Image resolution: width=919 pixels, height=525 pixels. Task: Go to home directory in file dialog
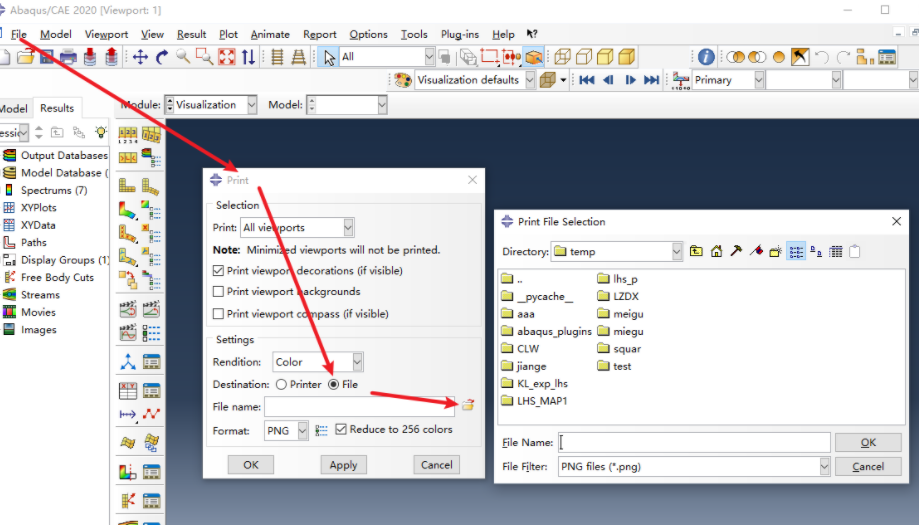pyautogui.click(x=716, y=252)
